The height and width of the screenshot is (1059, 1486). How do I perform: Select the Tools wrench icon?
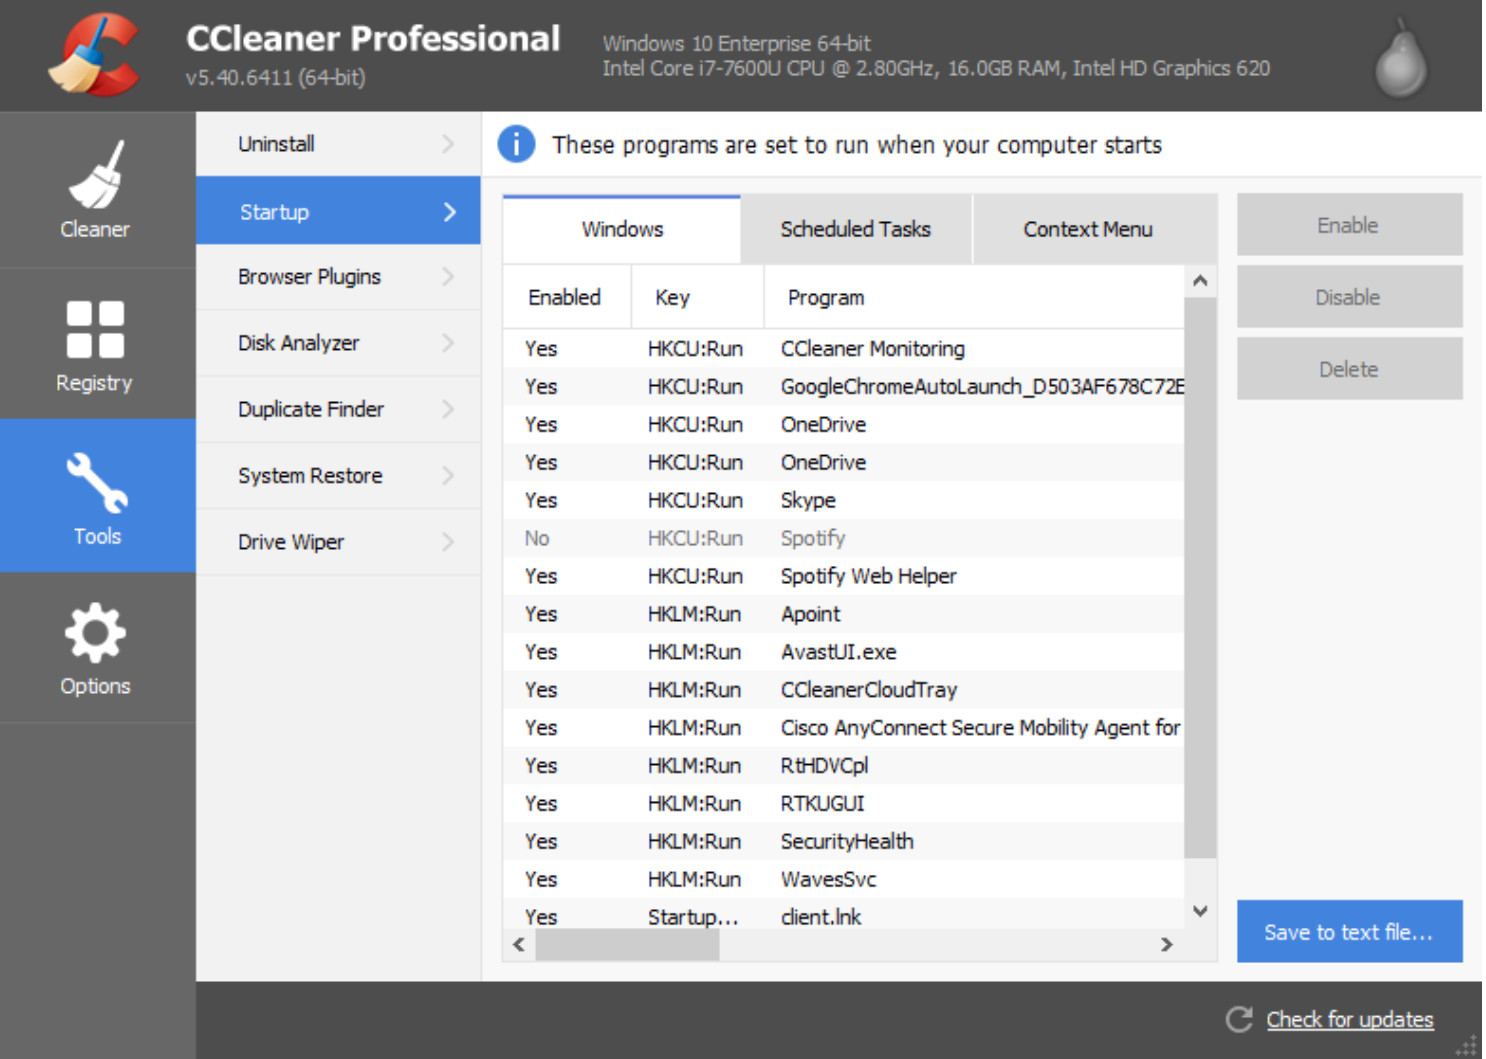96,482
